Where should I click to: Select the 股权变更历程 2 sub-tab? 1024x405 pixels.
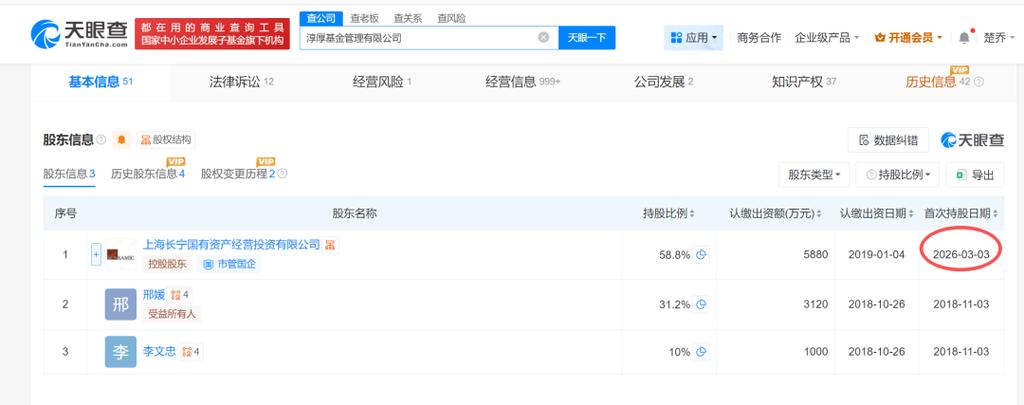tap(238, 174)
